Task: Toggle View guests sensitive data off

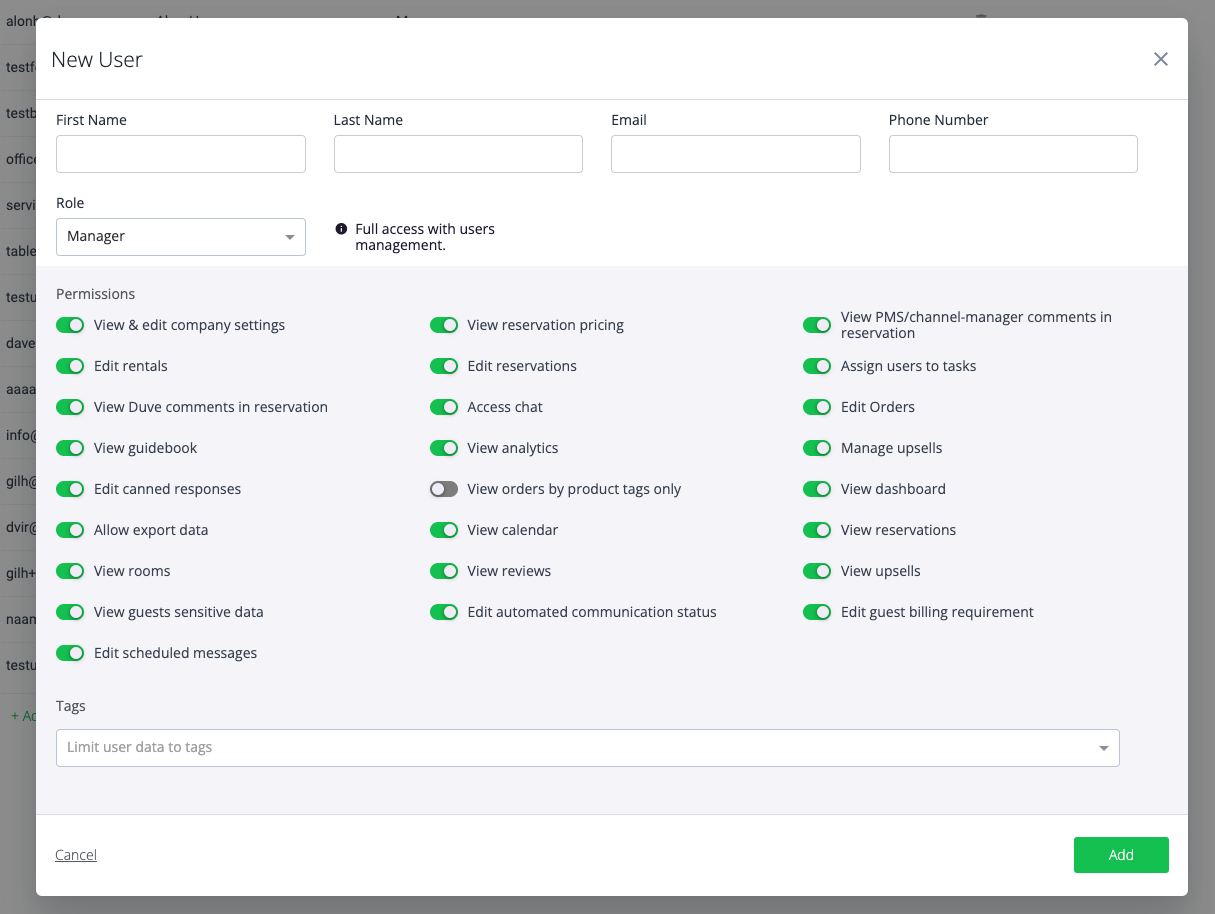Action: [x=70, y=612]
